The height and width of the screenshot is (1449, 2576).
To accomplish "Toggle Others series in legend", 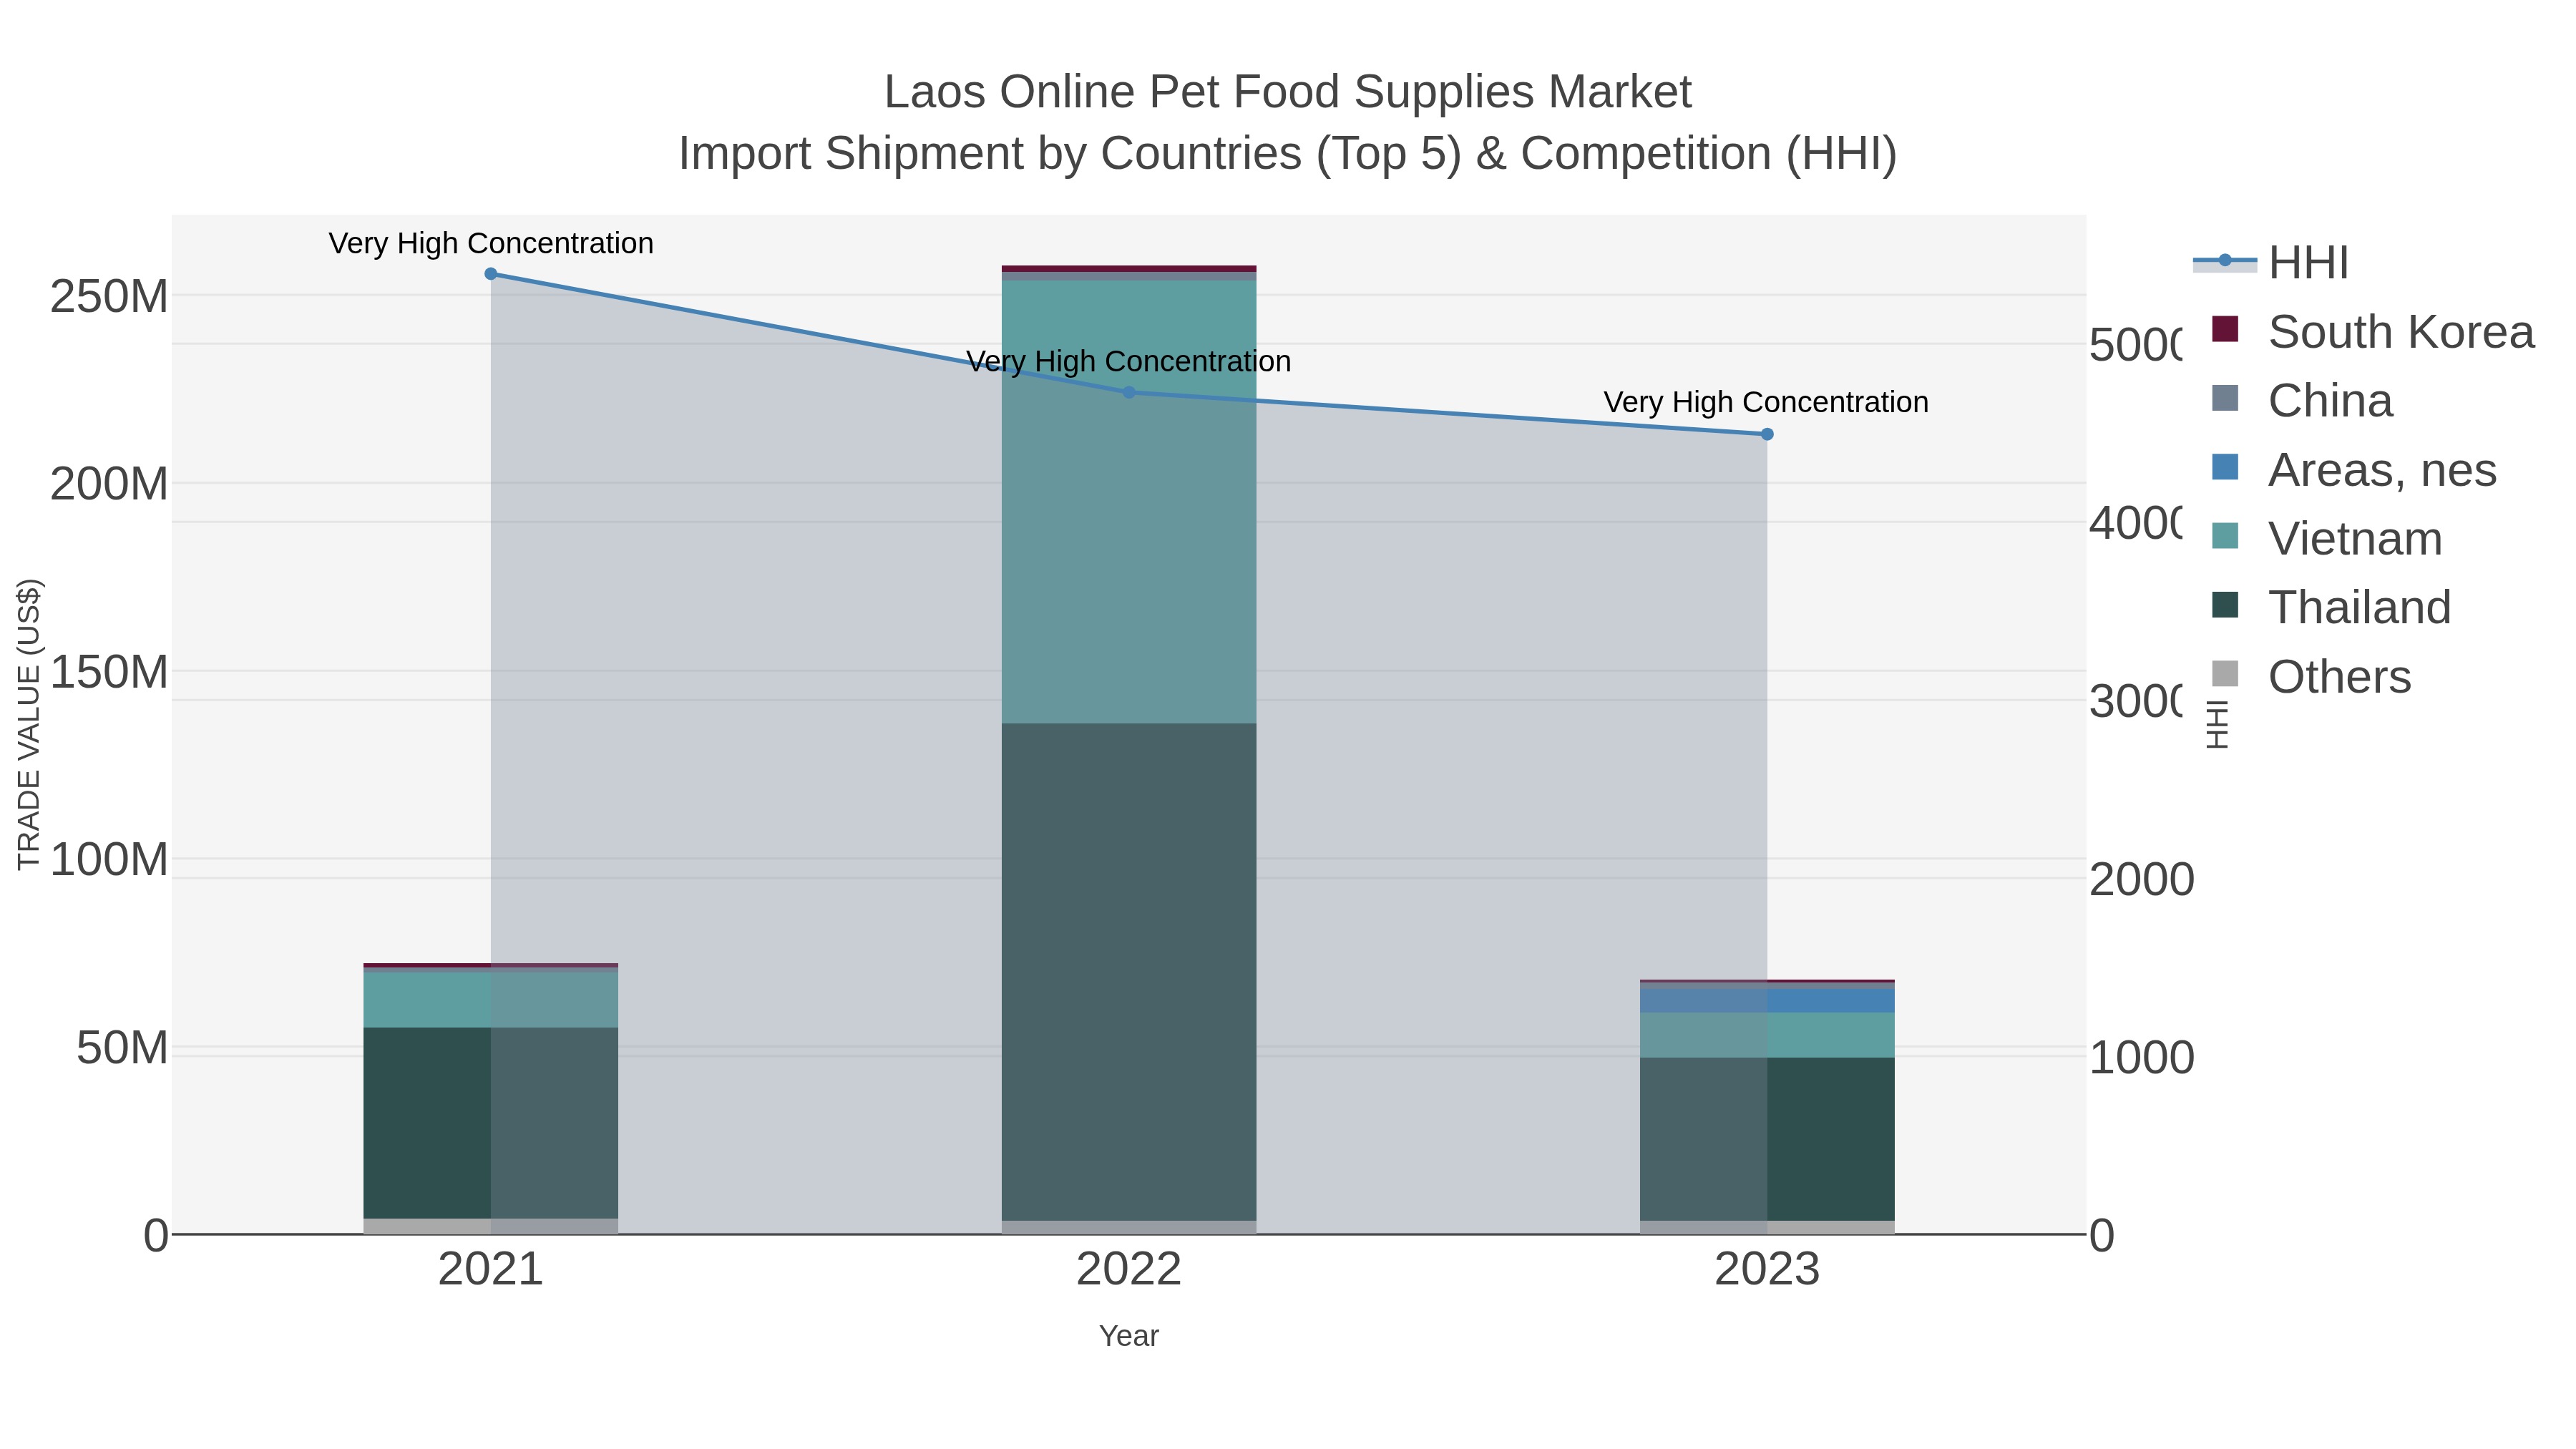I will tap(2310, 677).
